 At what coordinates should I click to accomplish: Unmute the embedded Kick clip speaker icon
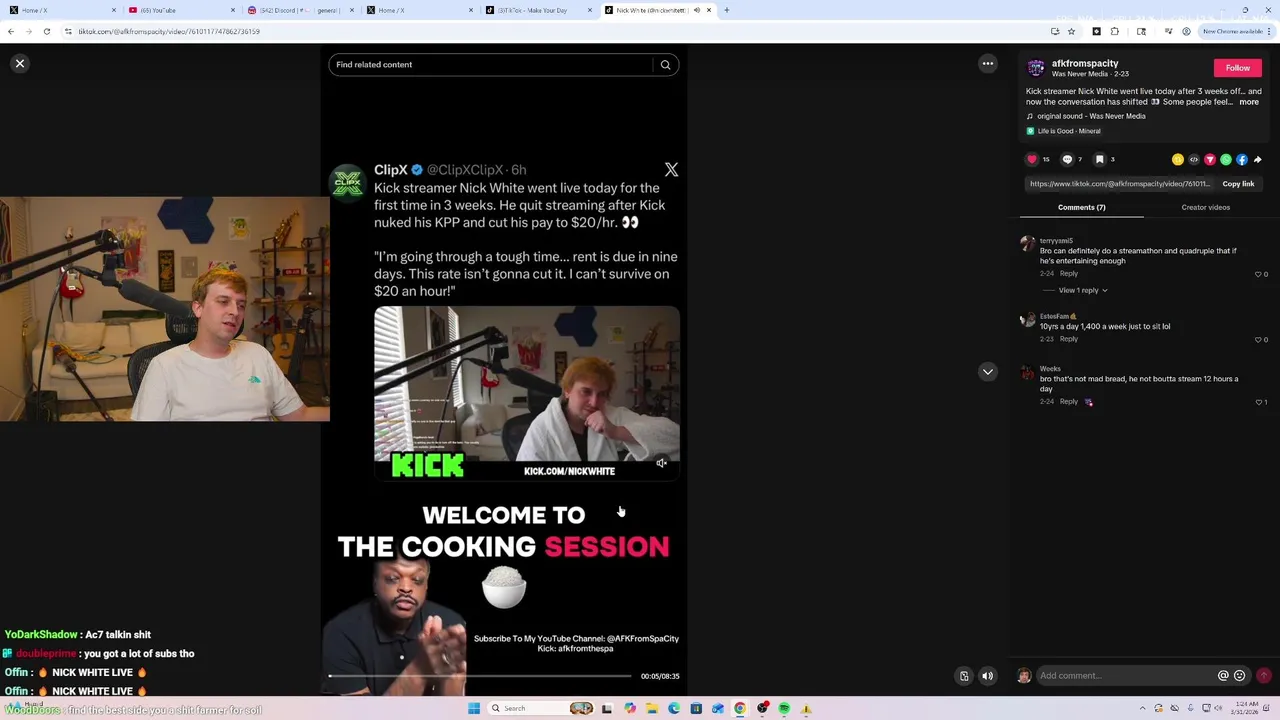[661, 463]
